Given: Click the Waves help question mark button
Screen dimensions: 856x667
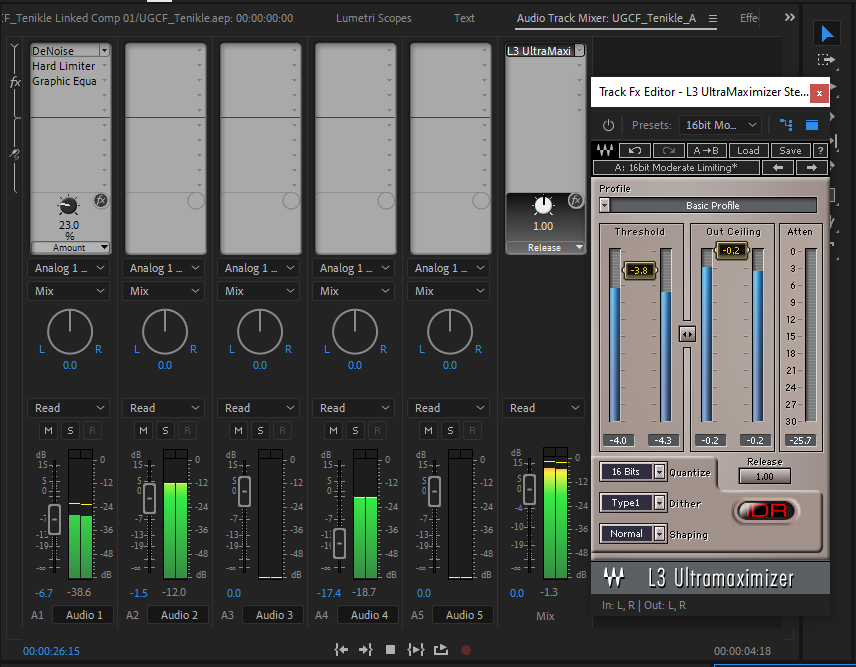Looking at the screenshot, I should (x=820, y=151).
